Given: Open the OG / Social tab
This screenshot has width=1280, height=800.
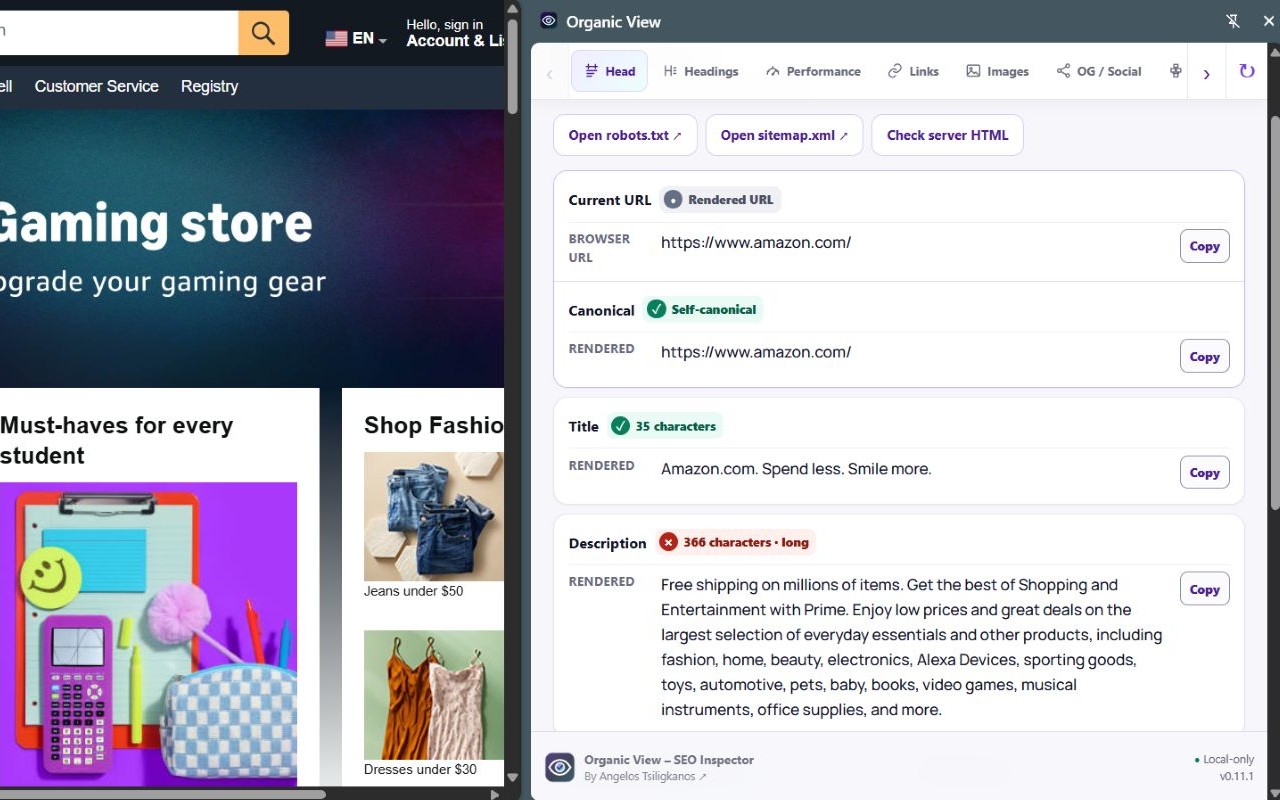Looking at the screenshot, I should point(1099,71).
